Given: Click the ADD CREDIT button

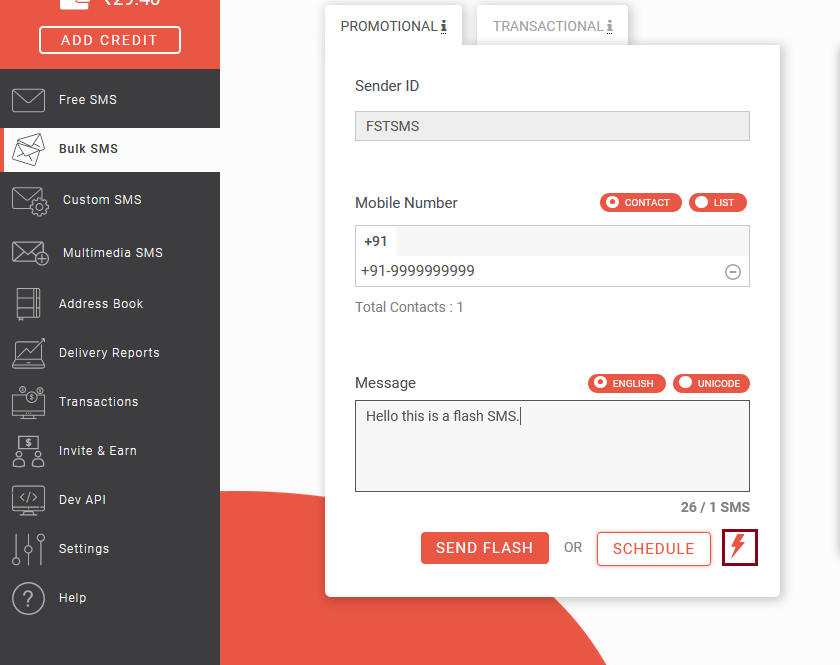Looking at the screenshot, I should 109,40.
